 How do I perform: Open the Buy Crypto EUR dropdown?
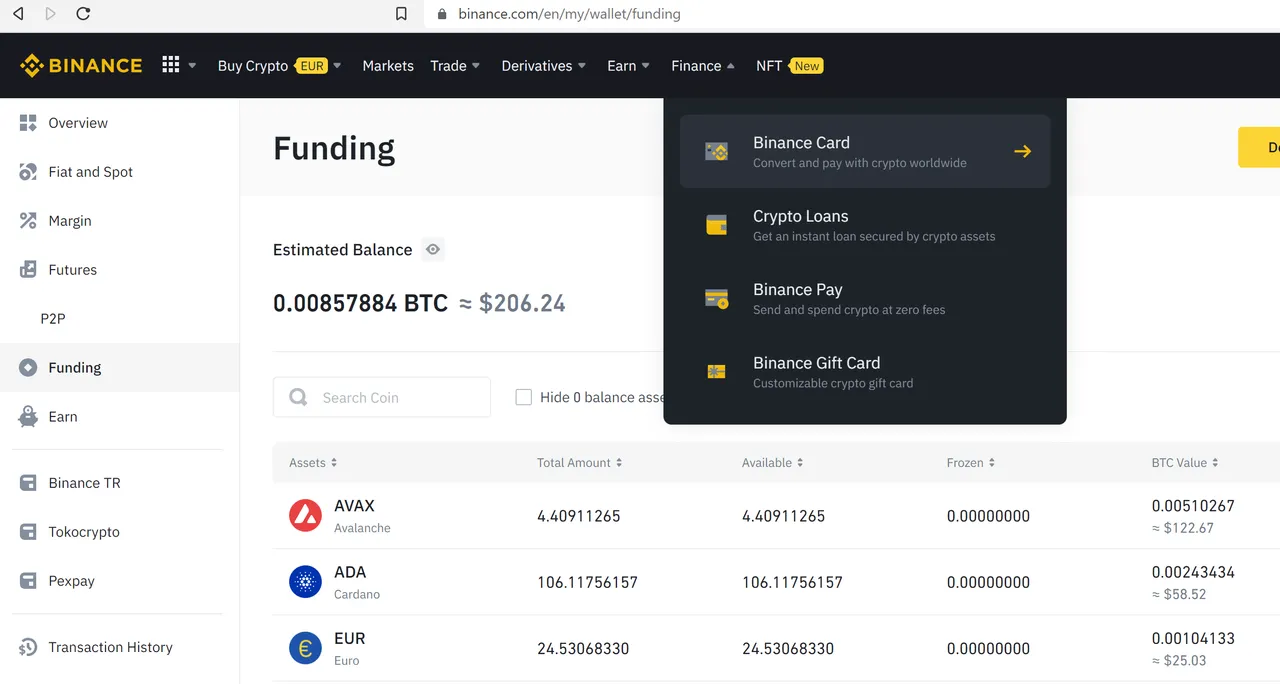(x=280, y=66)
